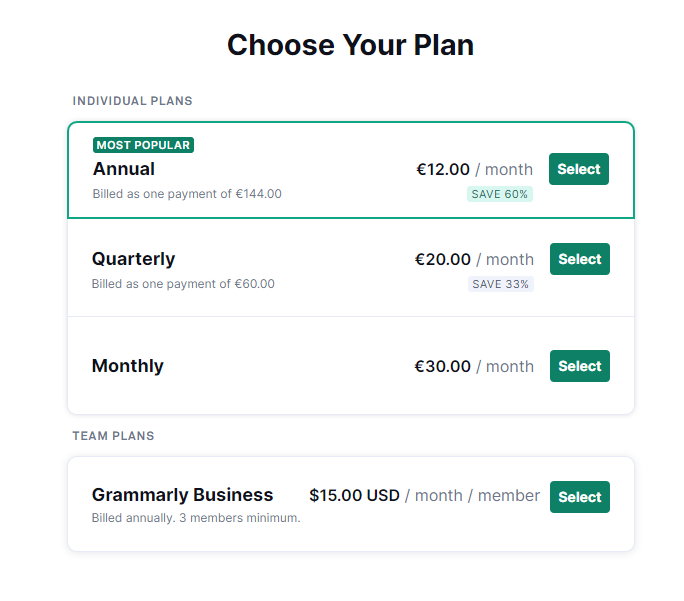Click the €20.00 / month price
684x601 pixels.
474,259
